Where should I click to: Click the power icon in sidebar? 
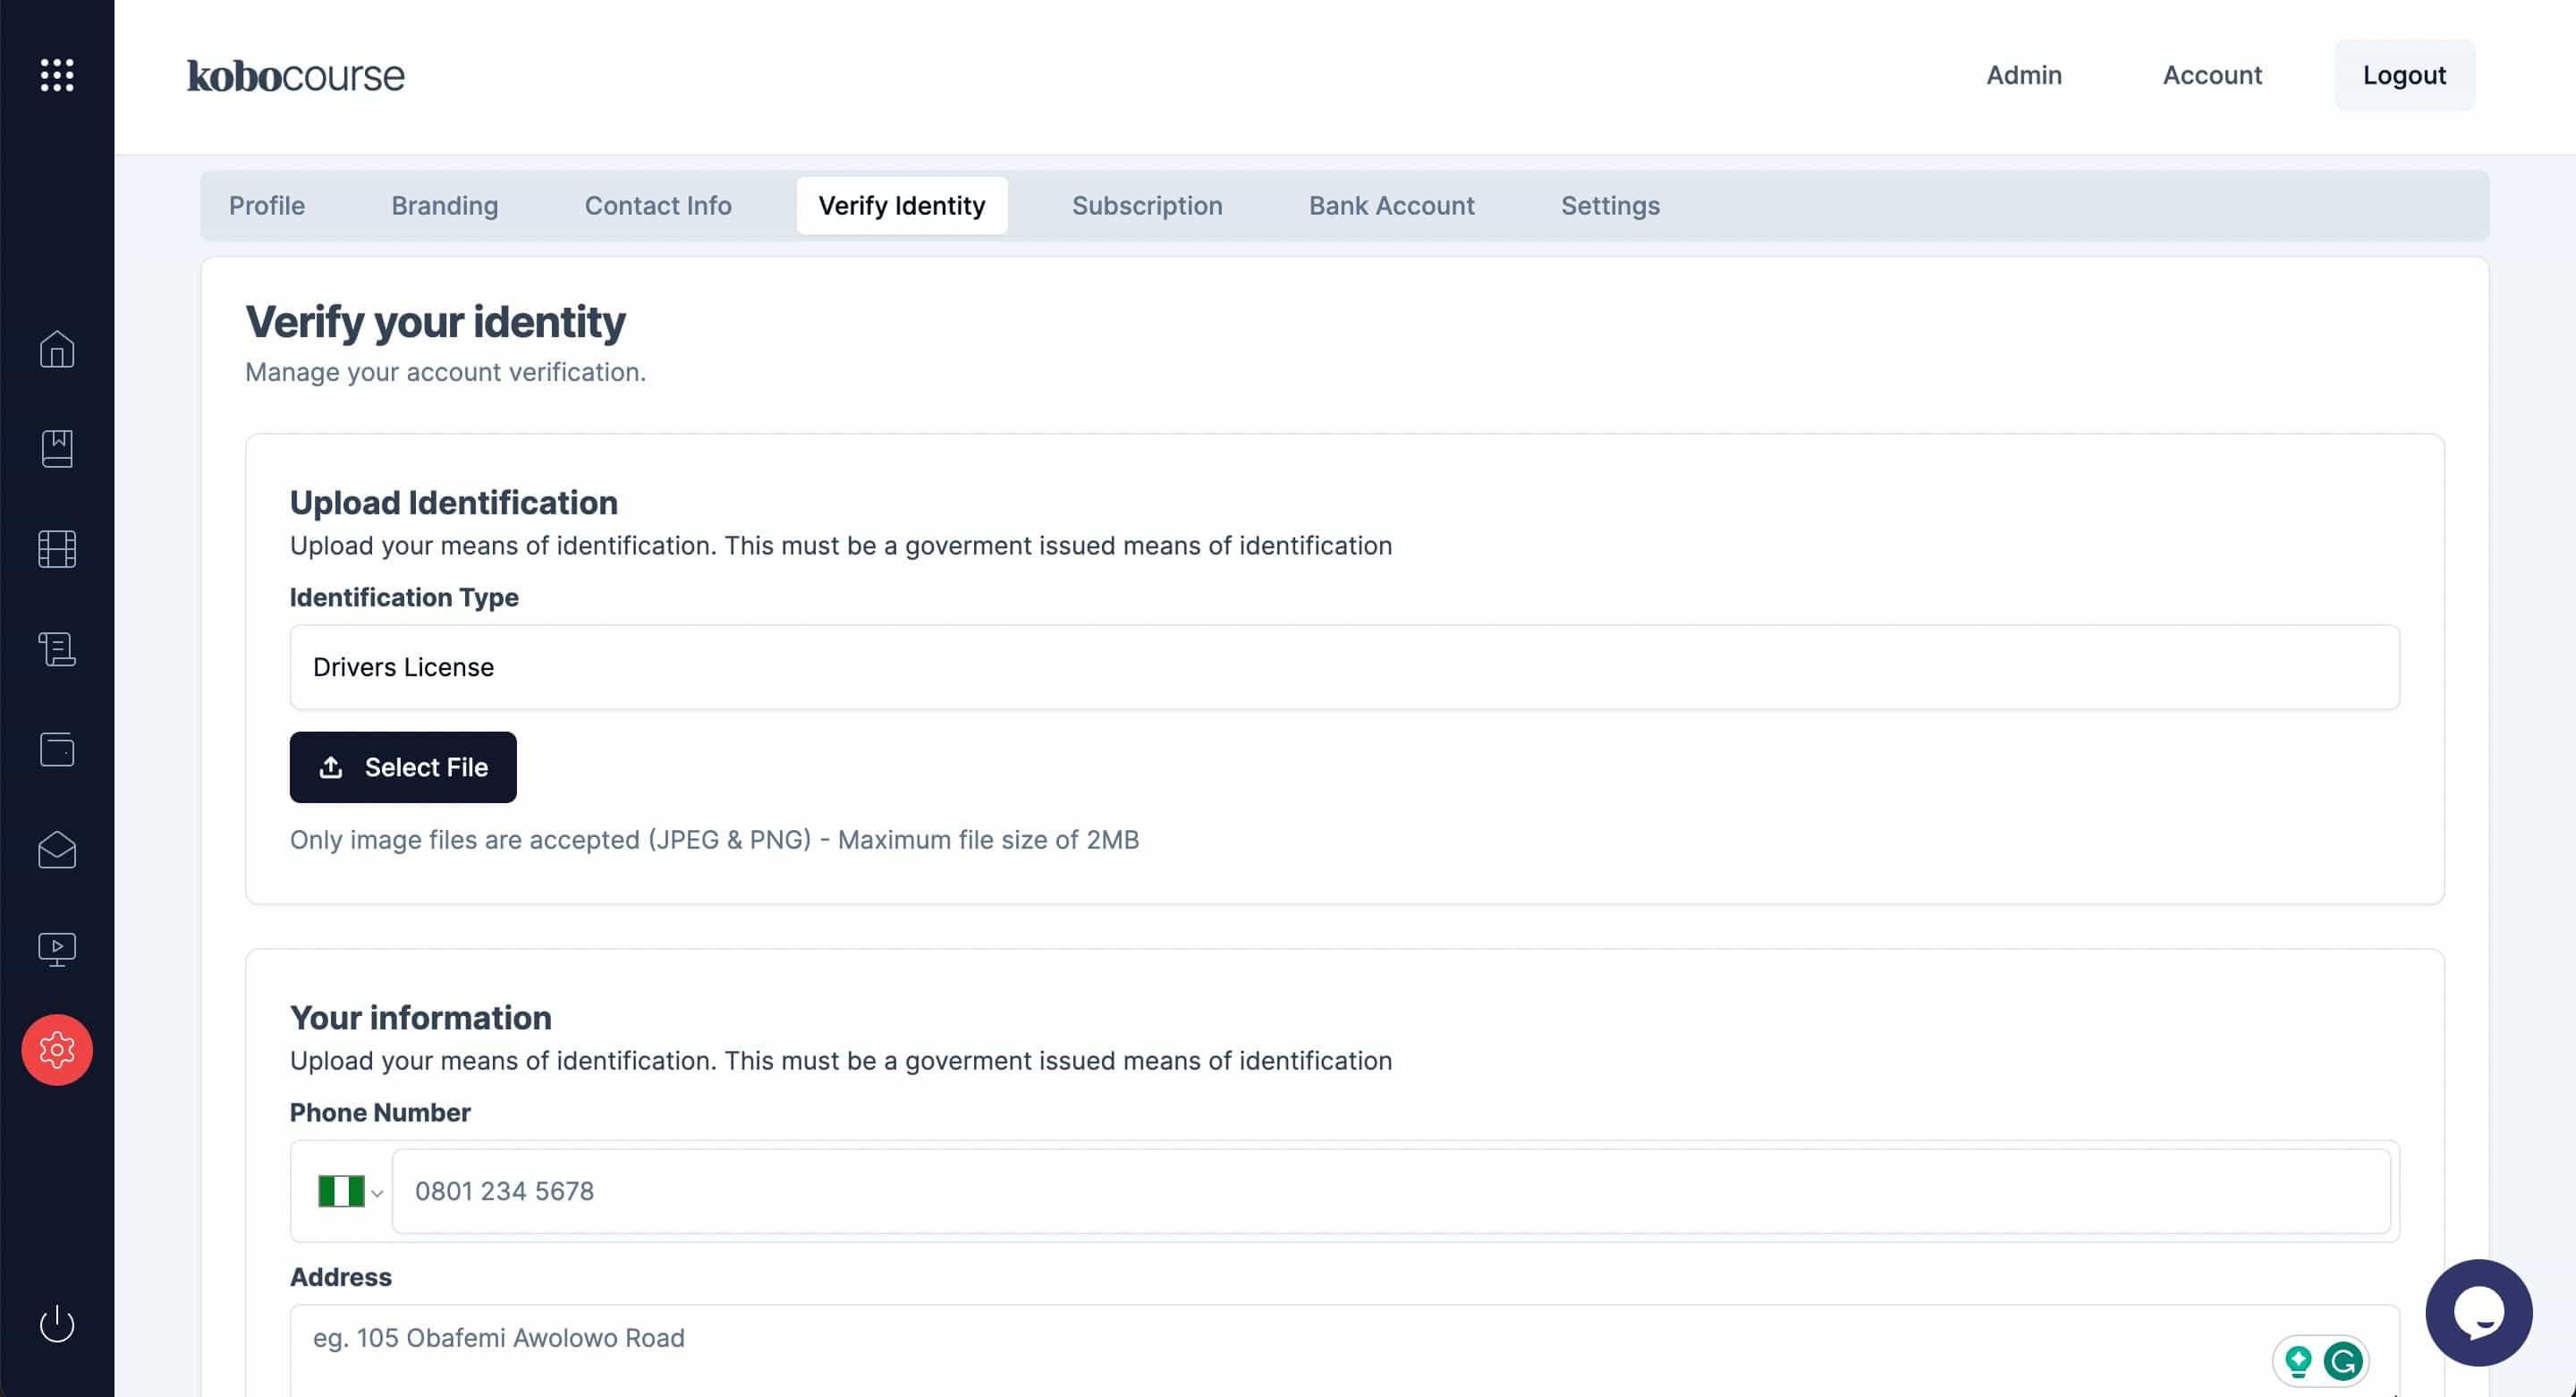click(57, 1324)
